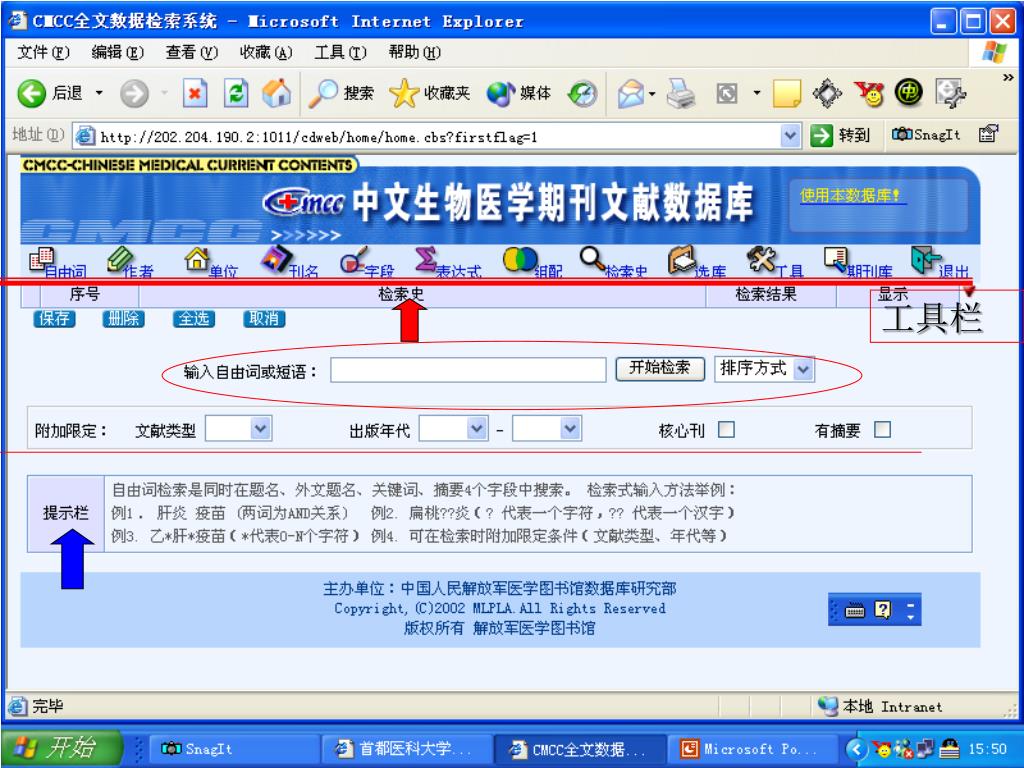1024x768 pixels.
Task: Check the 有摘要 has-abstract checkbox
Action: [x=882, y=429]
